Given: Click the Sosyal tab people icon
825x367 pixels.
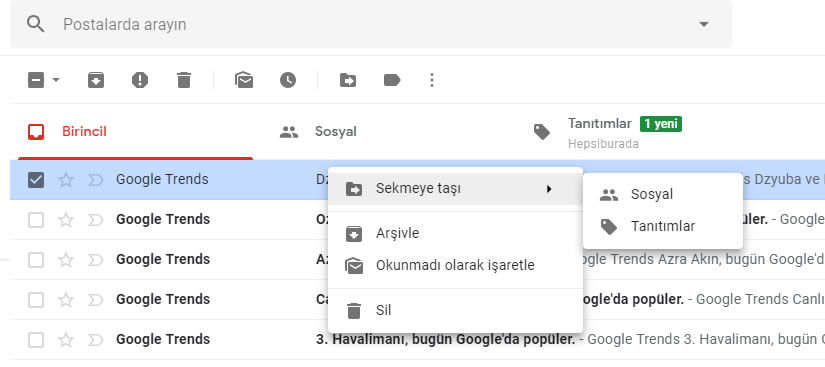Looking at the screenshot, I should 289,132.
